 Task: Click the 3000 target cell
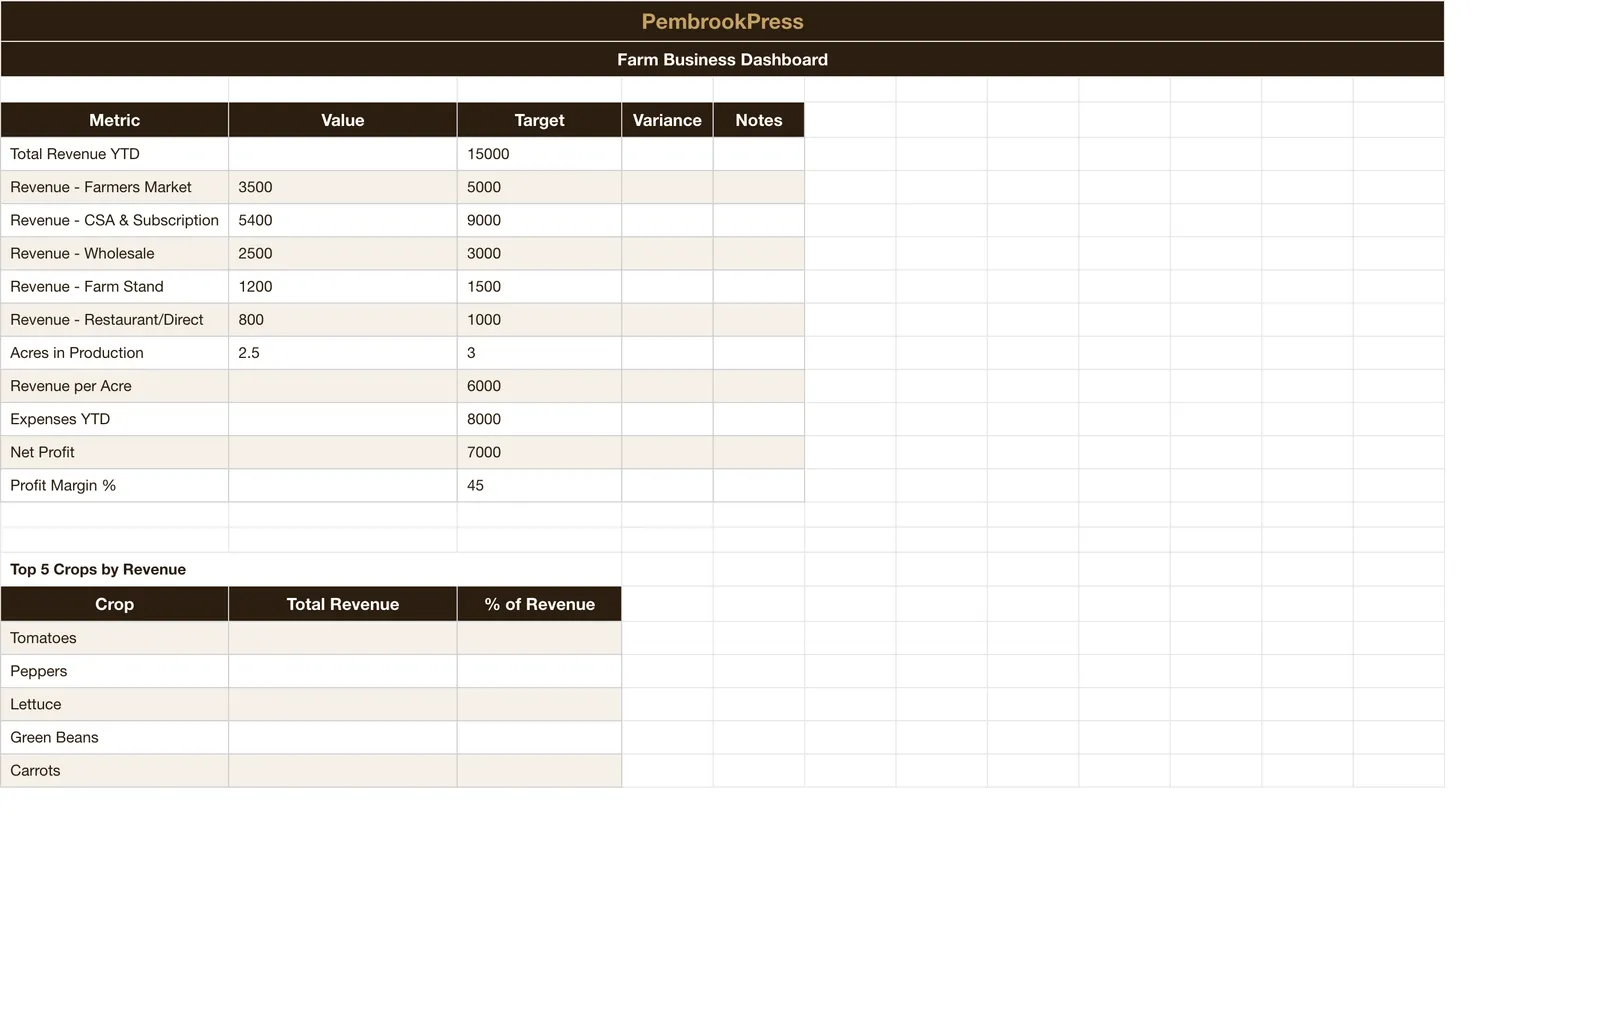pyautogui.click(x=539, y=253)
